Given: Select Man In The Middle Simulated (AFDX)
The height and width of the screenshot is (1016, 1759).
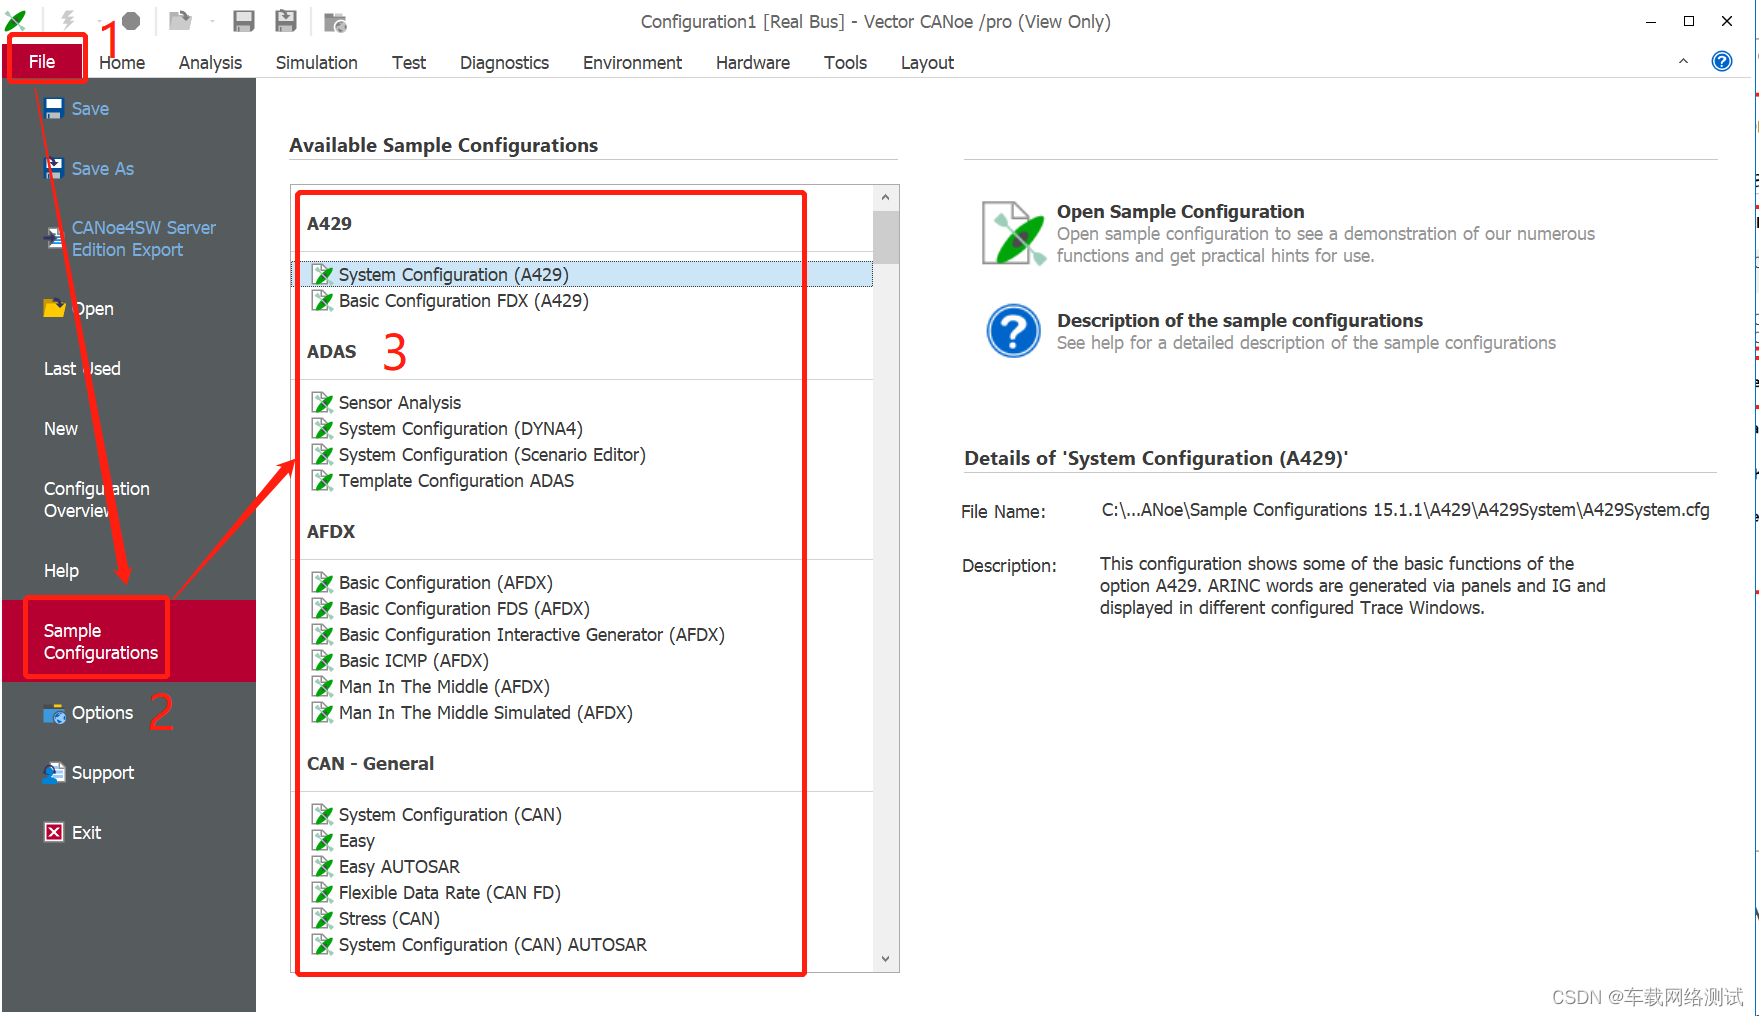Looking at the screenshot, I should 485,713.
